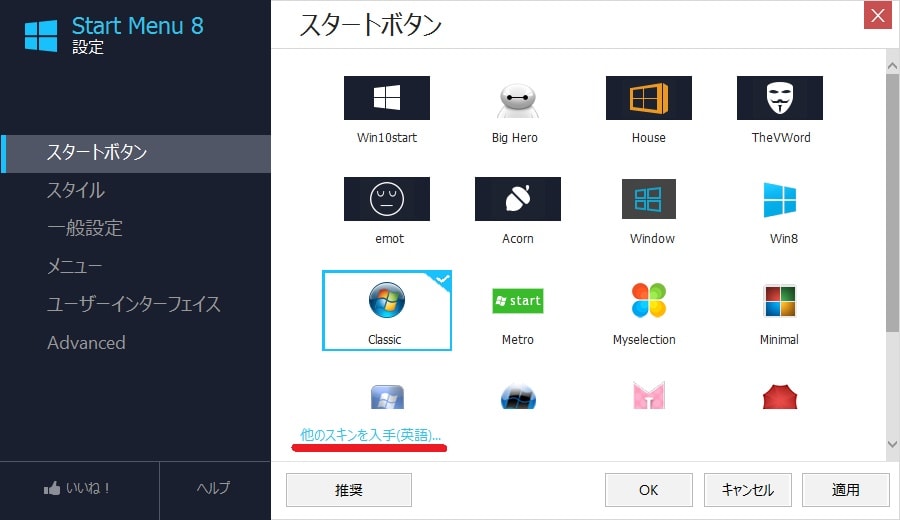Confirm with the OK button
Image resolution: width=900 pixels, height=520 pixels.
tap(649, 490)
